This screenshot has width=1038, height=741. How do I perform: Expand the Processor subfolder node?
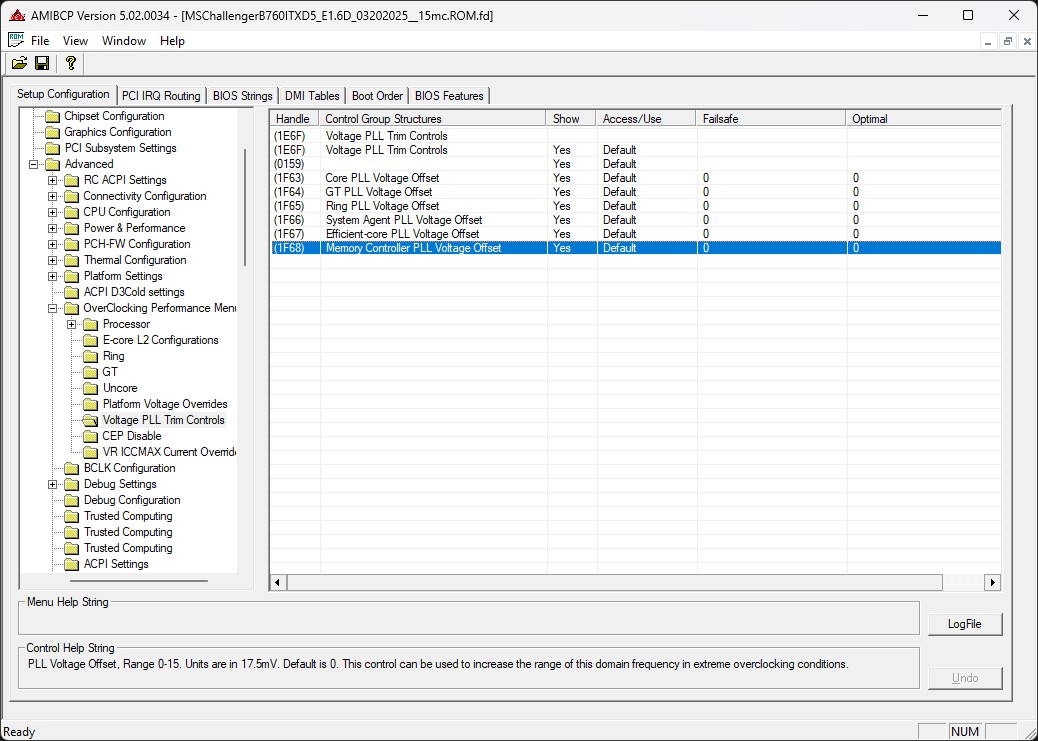[72, 324]
